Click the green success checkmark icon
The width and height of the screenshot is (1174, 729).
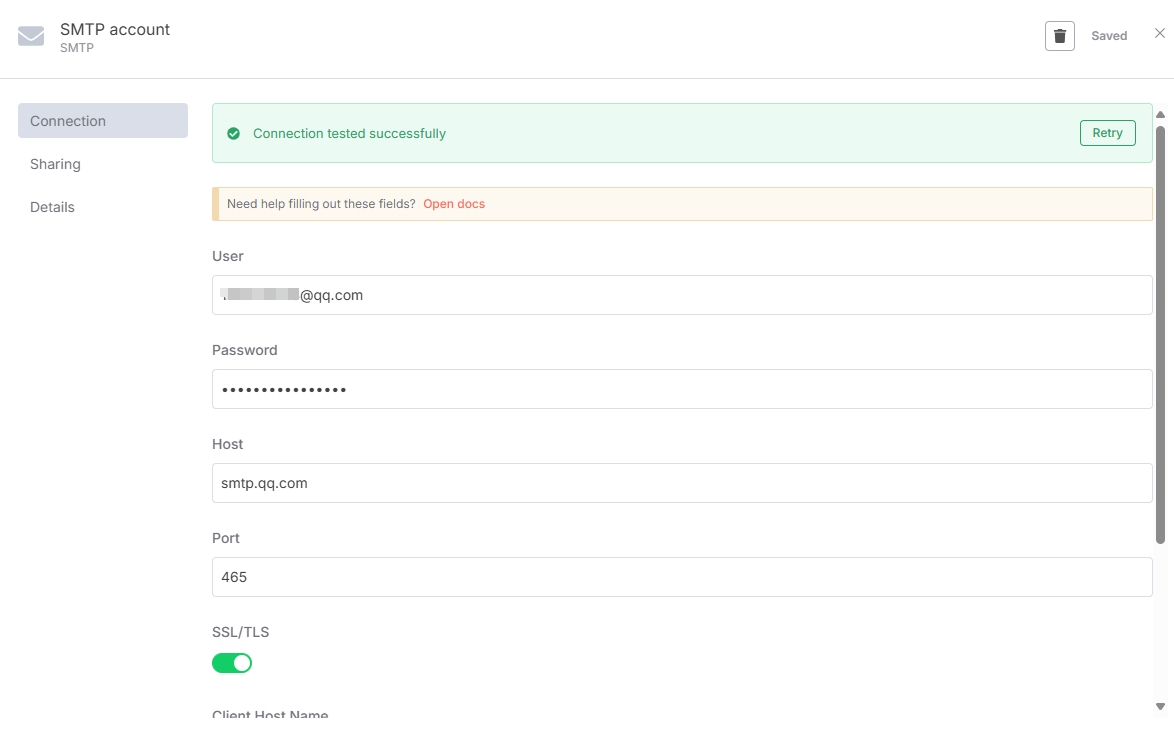pyautogui.click(x=233, y=134)
